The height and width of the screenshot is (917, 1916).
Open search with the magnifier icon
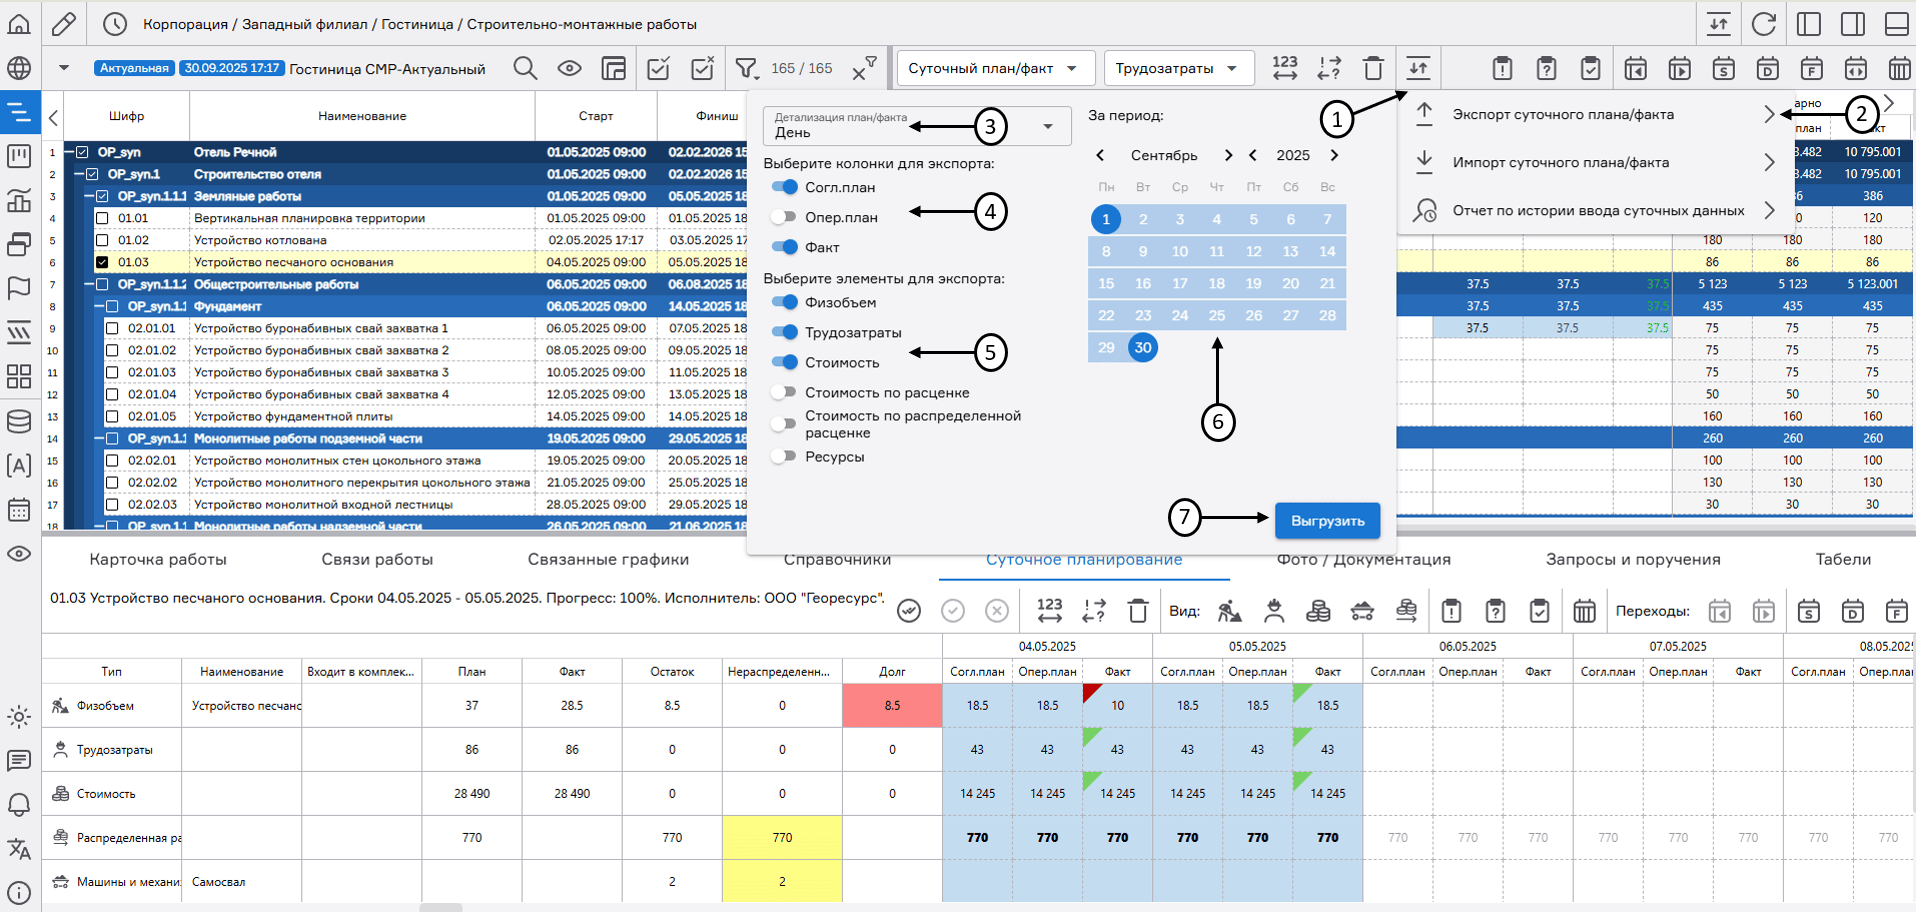coord(525,68)
